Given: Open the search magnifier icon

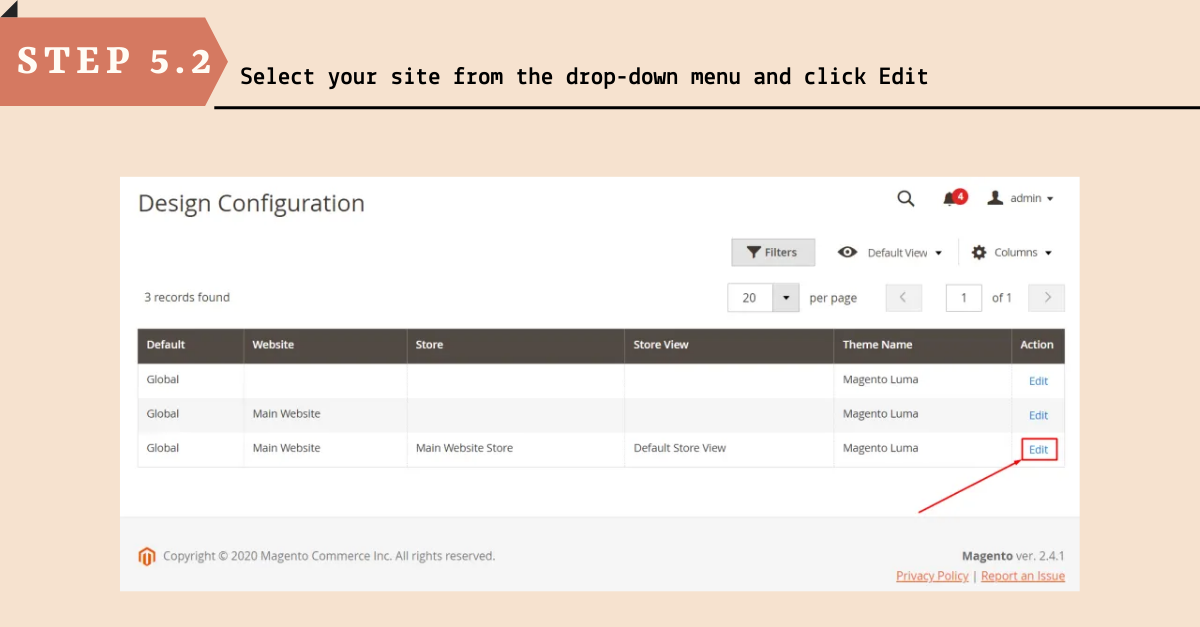Looking at the screenshot, I should pyautogui.click(x=905, y=198).
